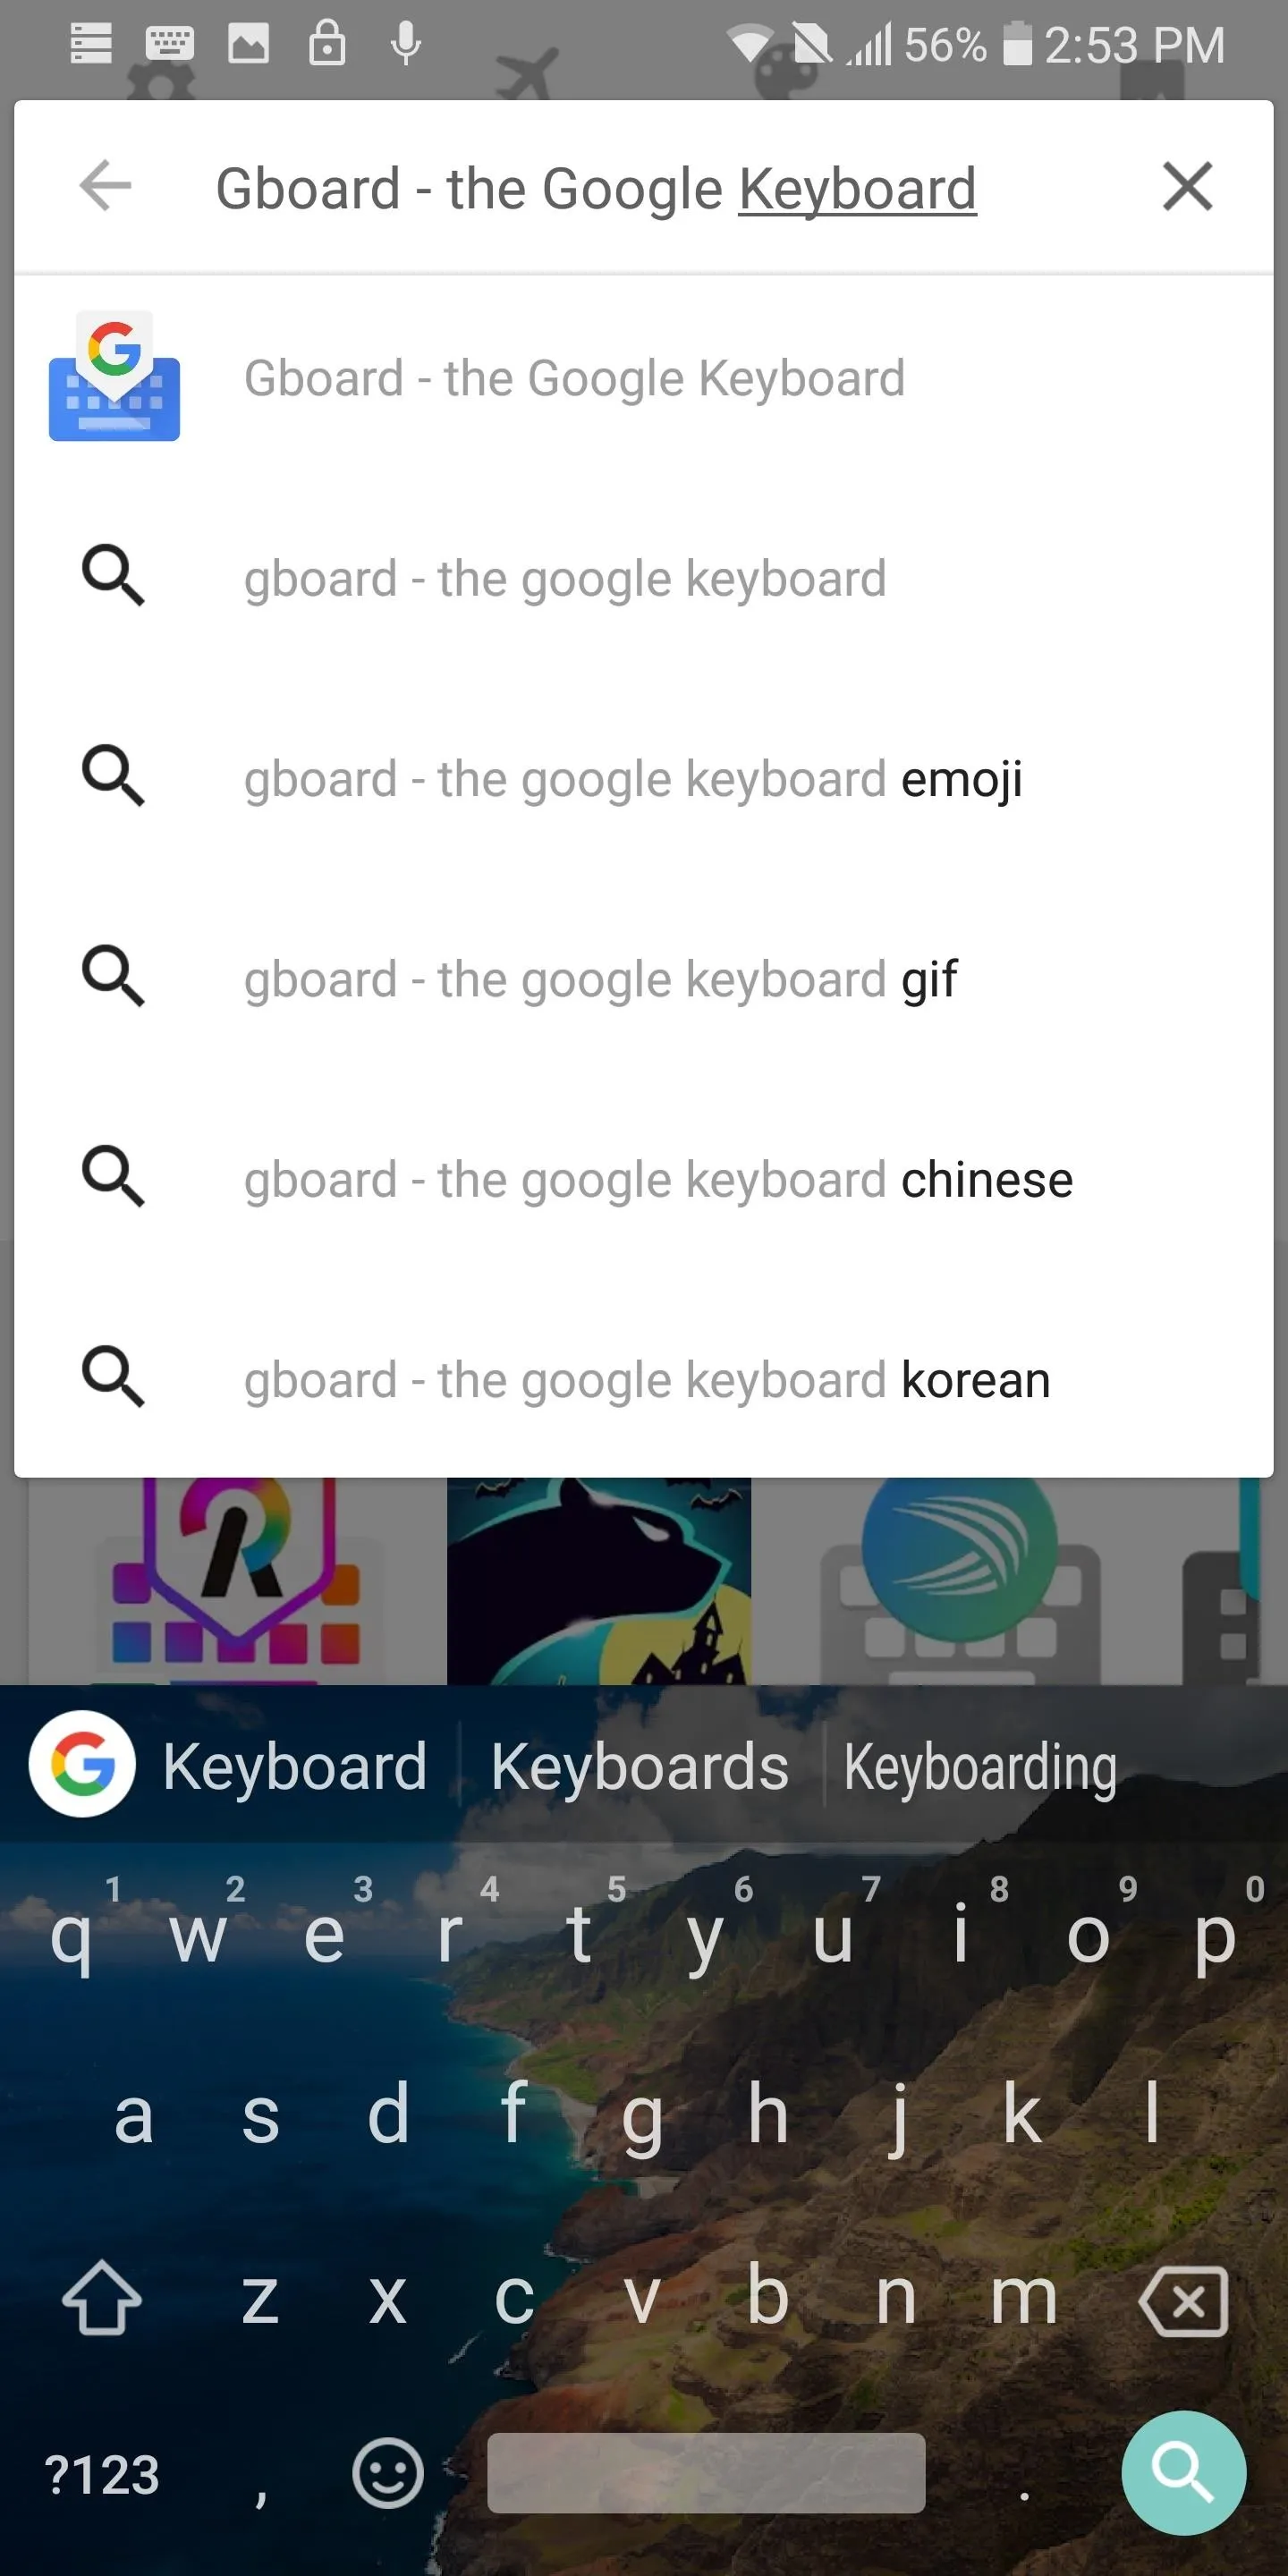Clear search text with the X icon
The width and height of the screenshot is (1288, 2576).
1187,186
